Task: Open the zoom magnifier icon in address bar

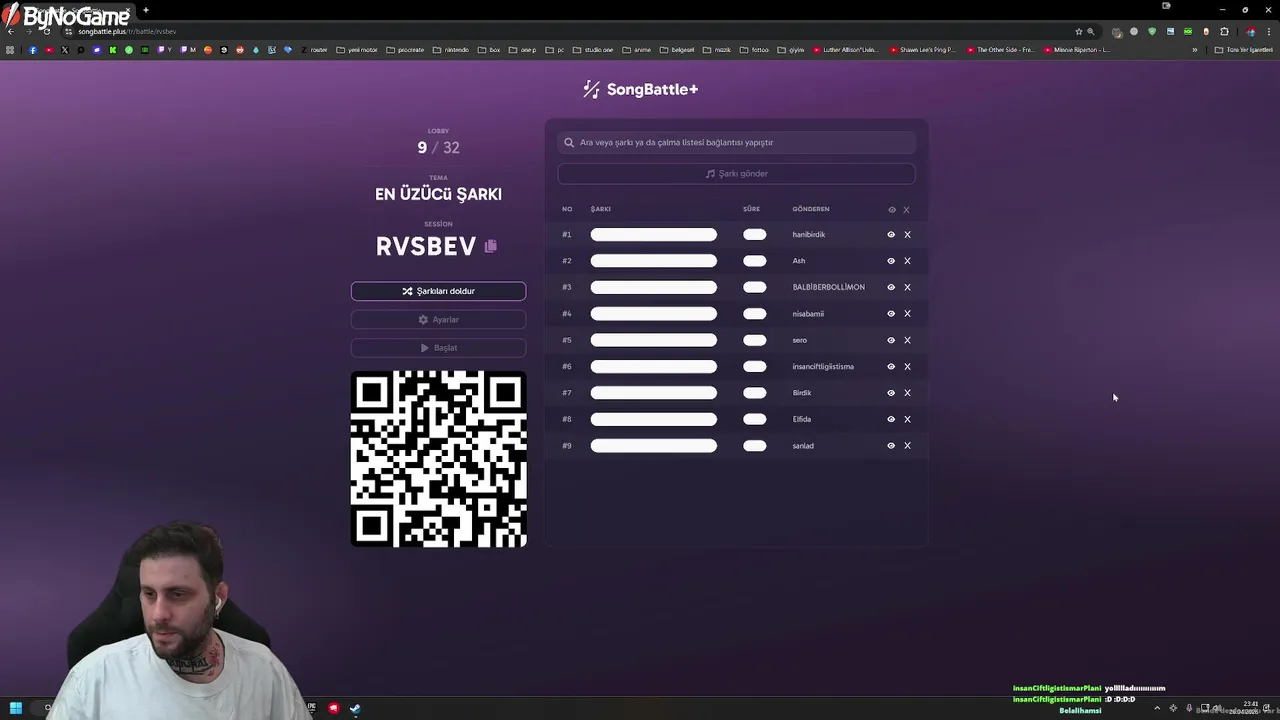Action: [1091, 32]
